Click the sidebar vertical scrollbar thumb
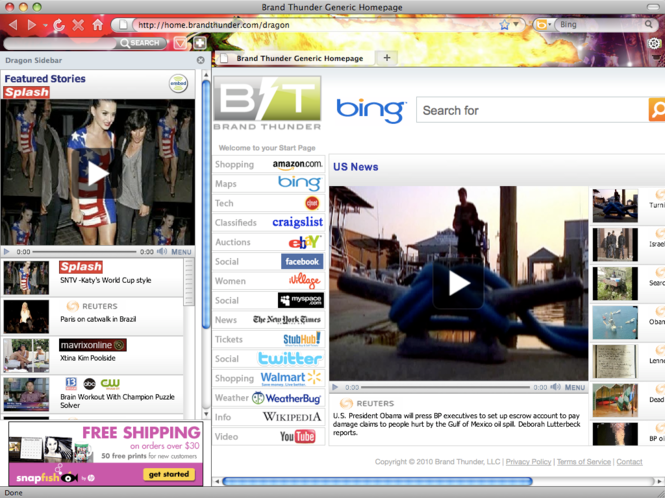The height and width of the screenshot is (498, 665). [x=206, y=204]
